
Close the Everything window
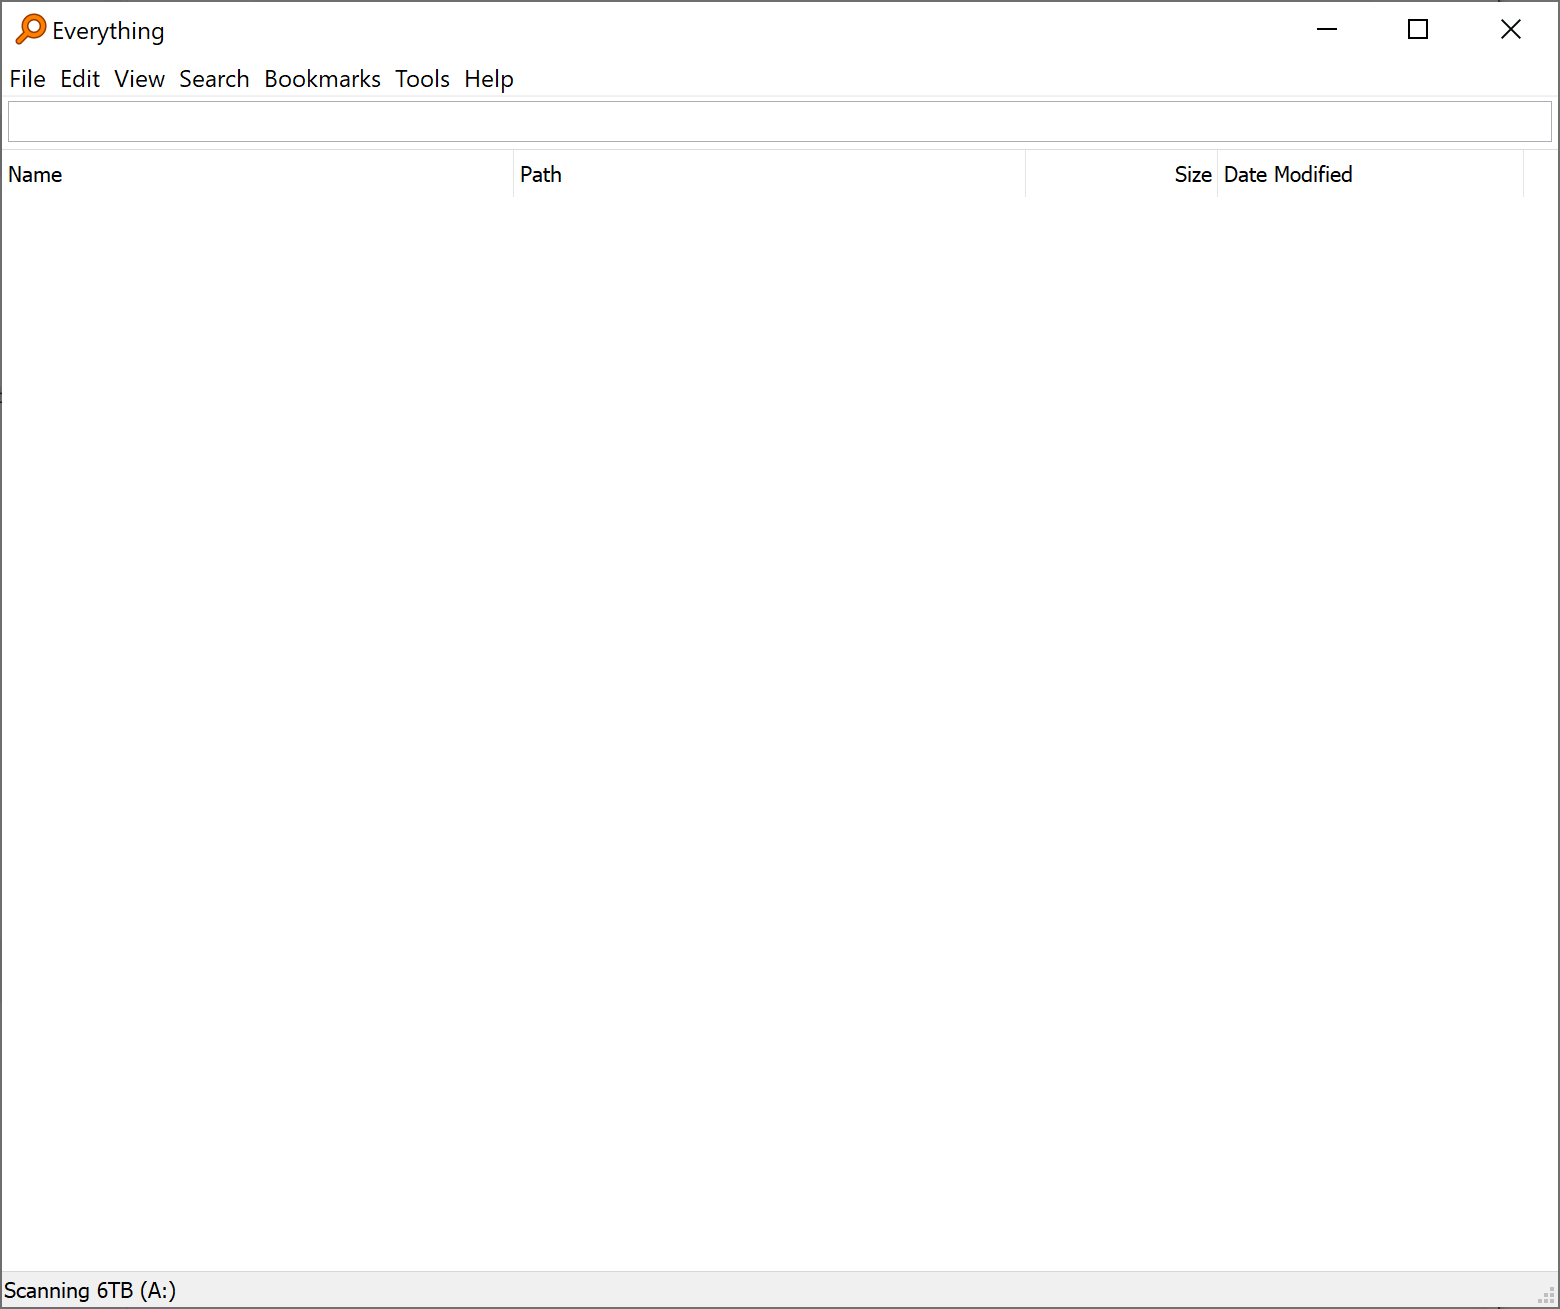(1511, 30)
